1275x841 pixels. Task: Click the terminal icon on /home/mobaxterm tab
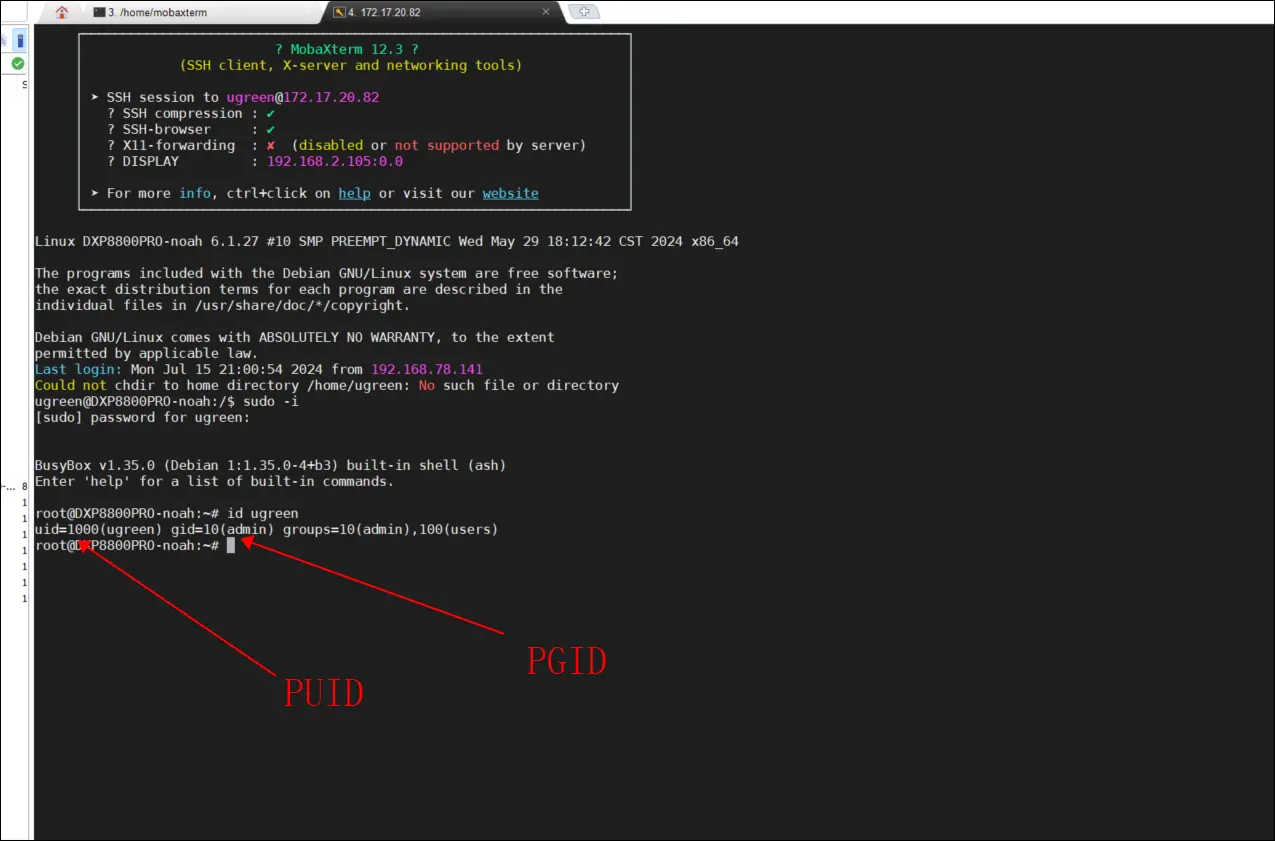pos(98,12)
